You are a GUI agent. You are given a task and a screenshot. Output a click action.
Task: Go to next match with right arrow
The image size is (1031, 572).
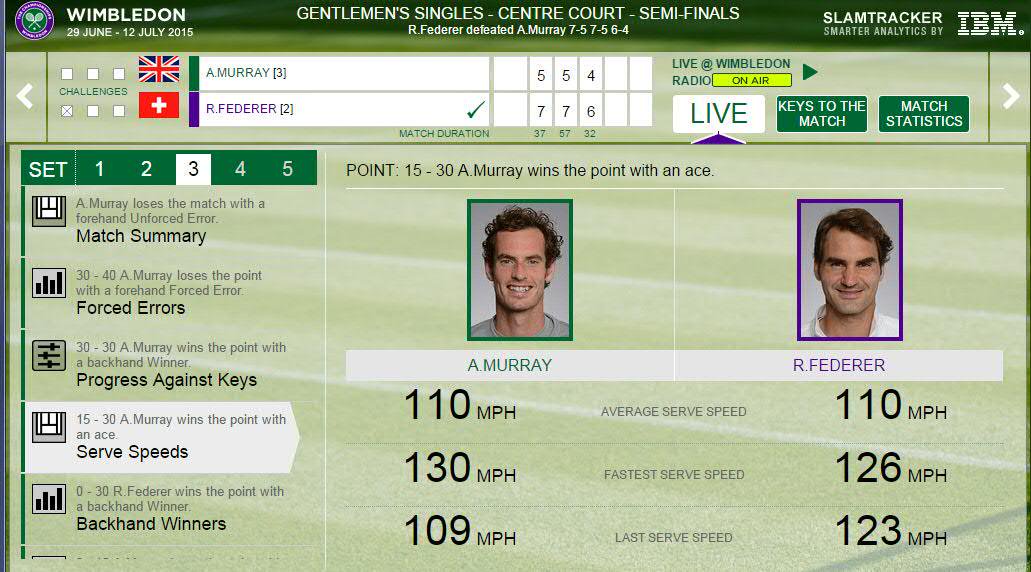[x=1009, y=96]
